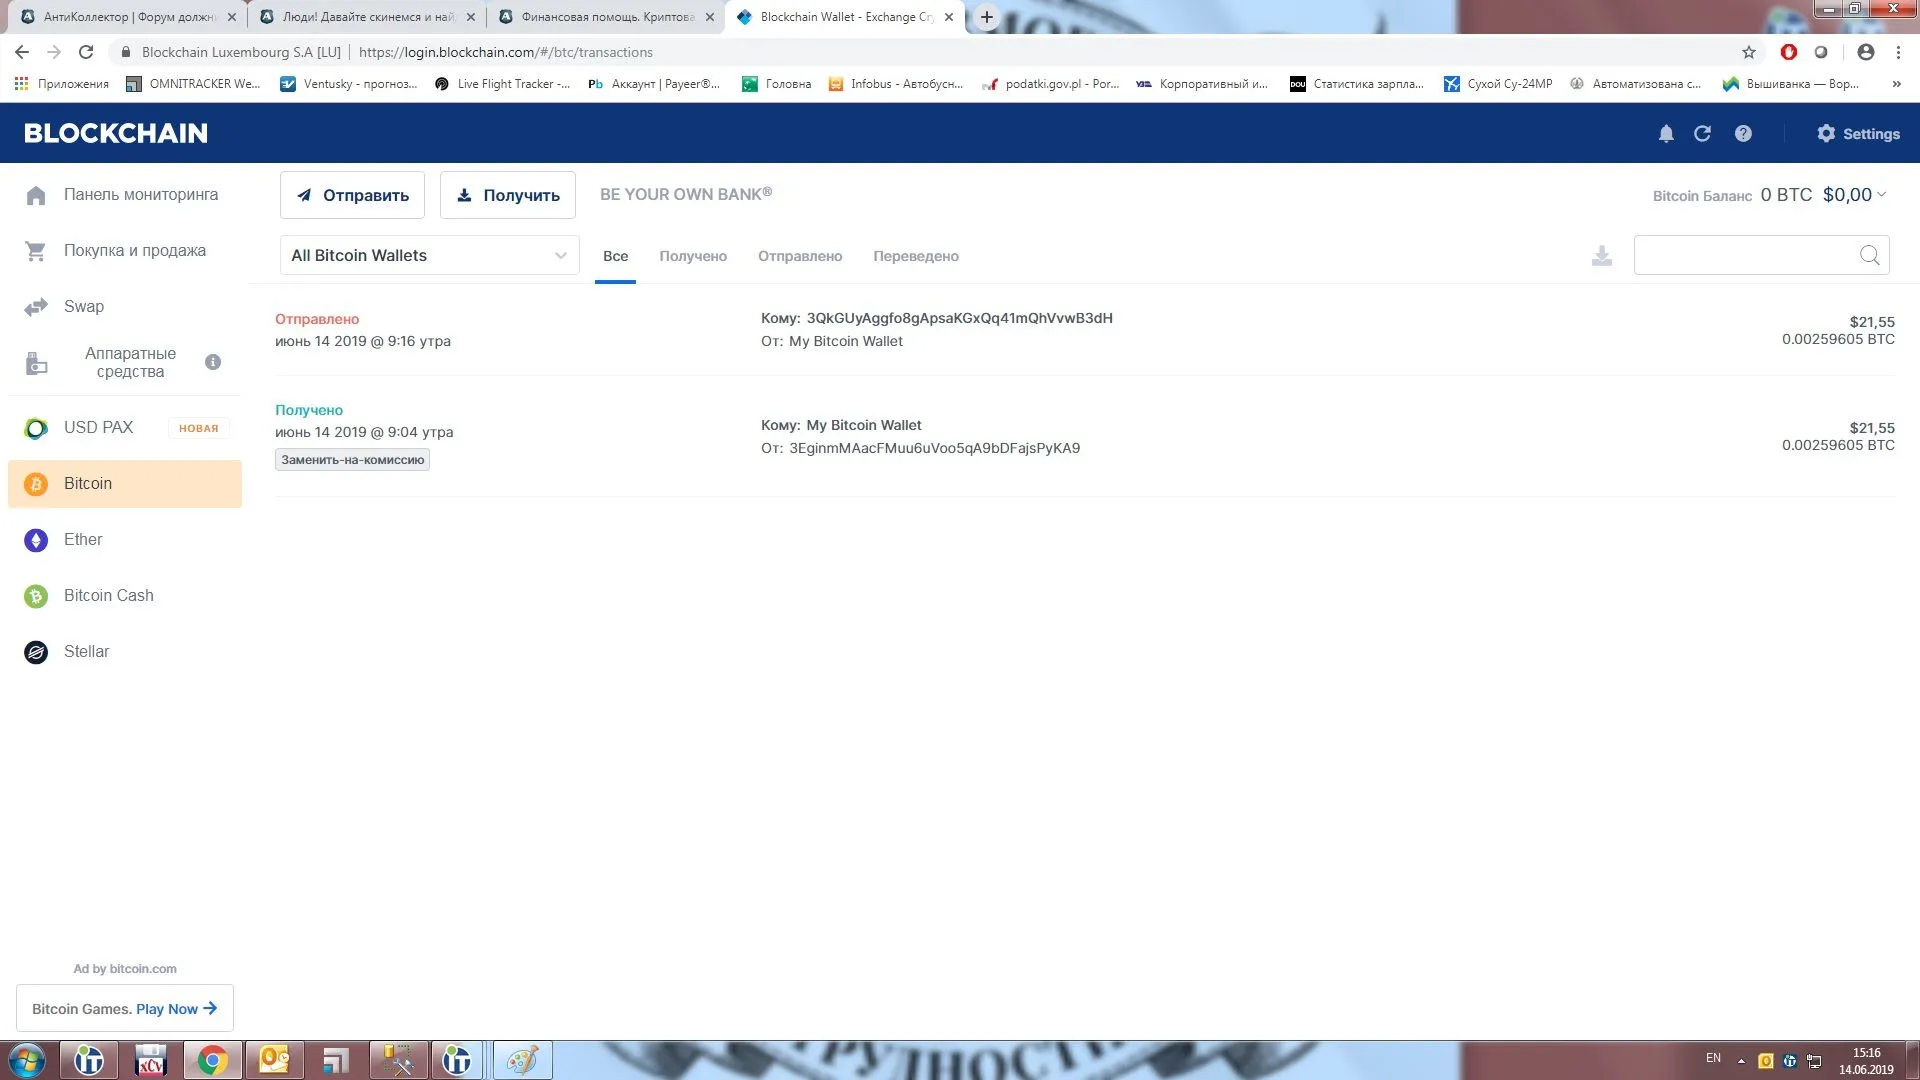Open the Stellar wallet in sidebar
Viewport: 1920px width, 1080px height.
click(x=86, y=652)
